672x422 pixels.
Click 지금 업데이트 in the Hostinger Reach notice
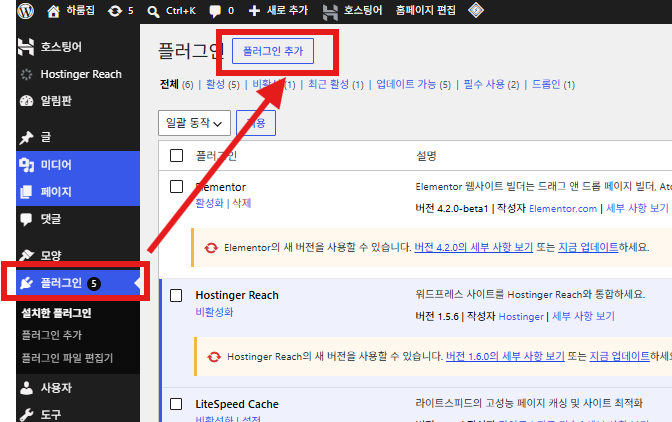point(619,356)
